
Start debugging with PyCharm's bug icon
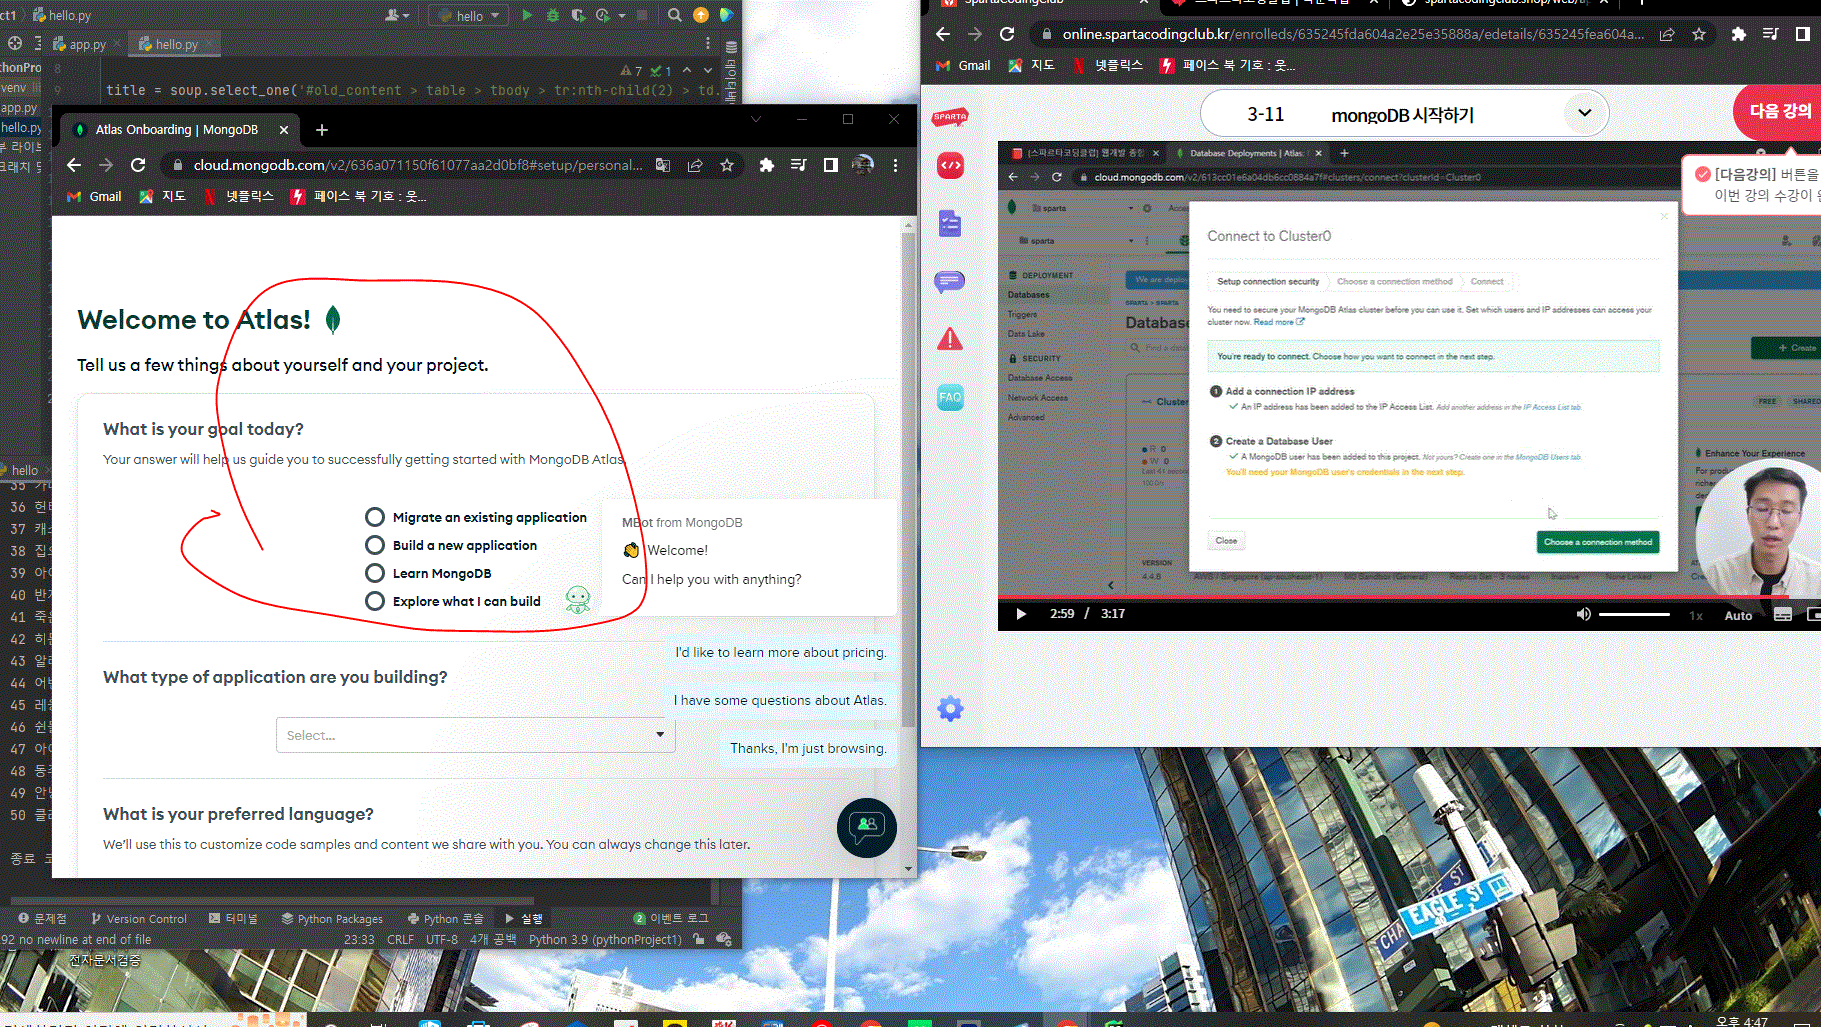(x=553, y=15)
